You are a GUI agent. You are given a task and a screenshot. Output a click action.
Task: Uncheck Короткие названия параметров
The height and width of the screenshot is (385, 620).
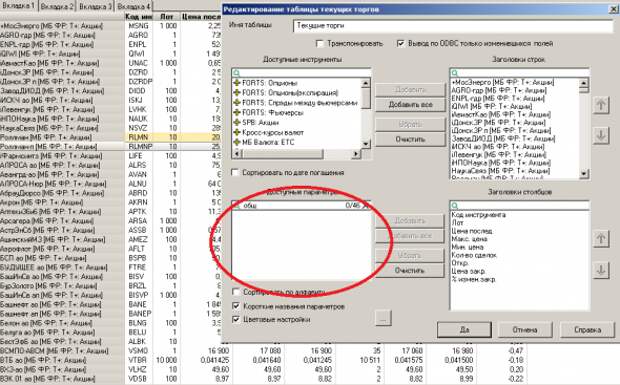point(236,306)
